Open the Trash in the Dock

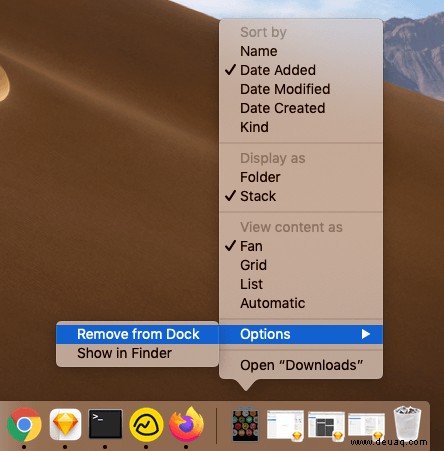click(407, 423)
